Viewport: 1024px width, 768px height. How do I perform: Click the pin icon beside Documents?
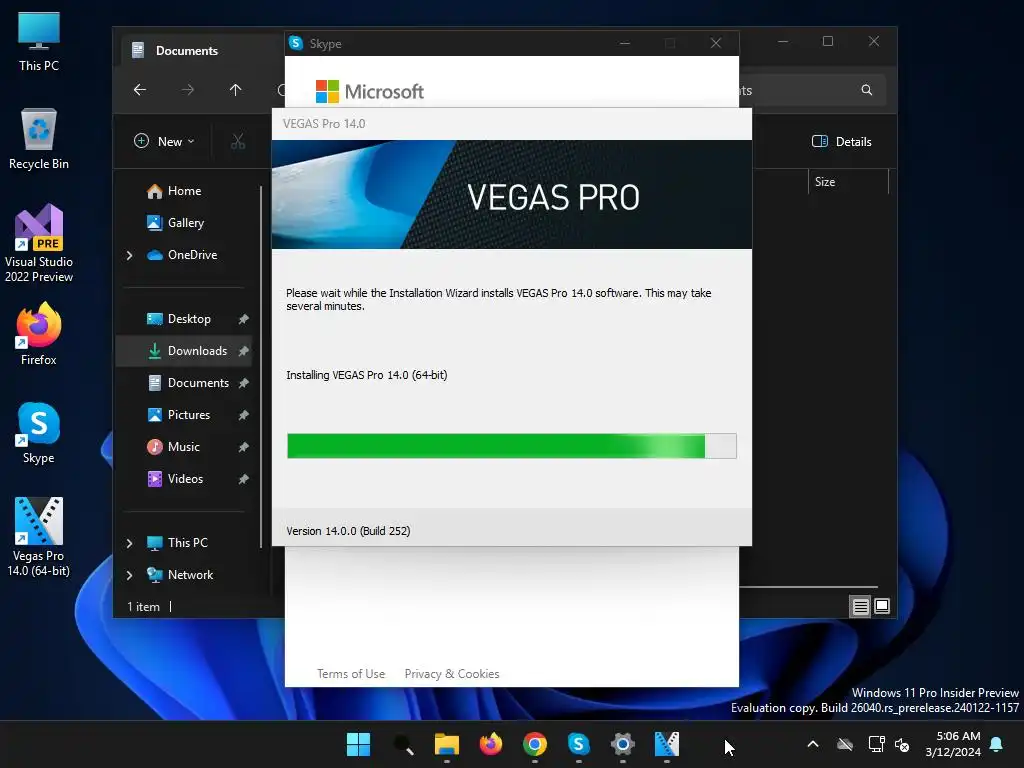pyautogui.click(x=244, y=383)
